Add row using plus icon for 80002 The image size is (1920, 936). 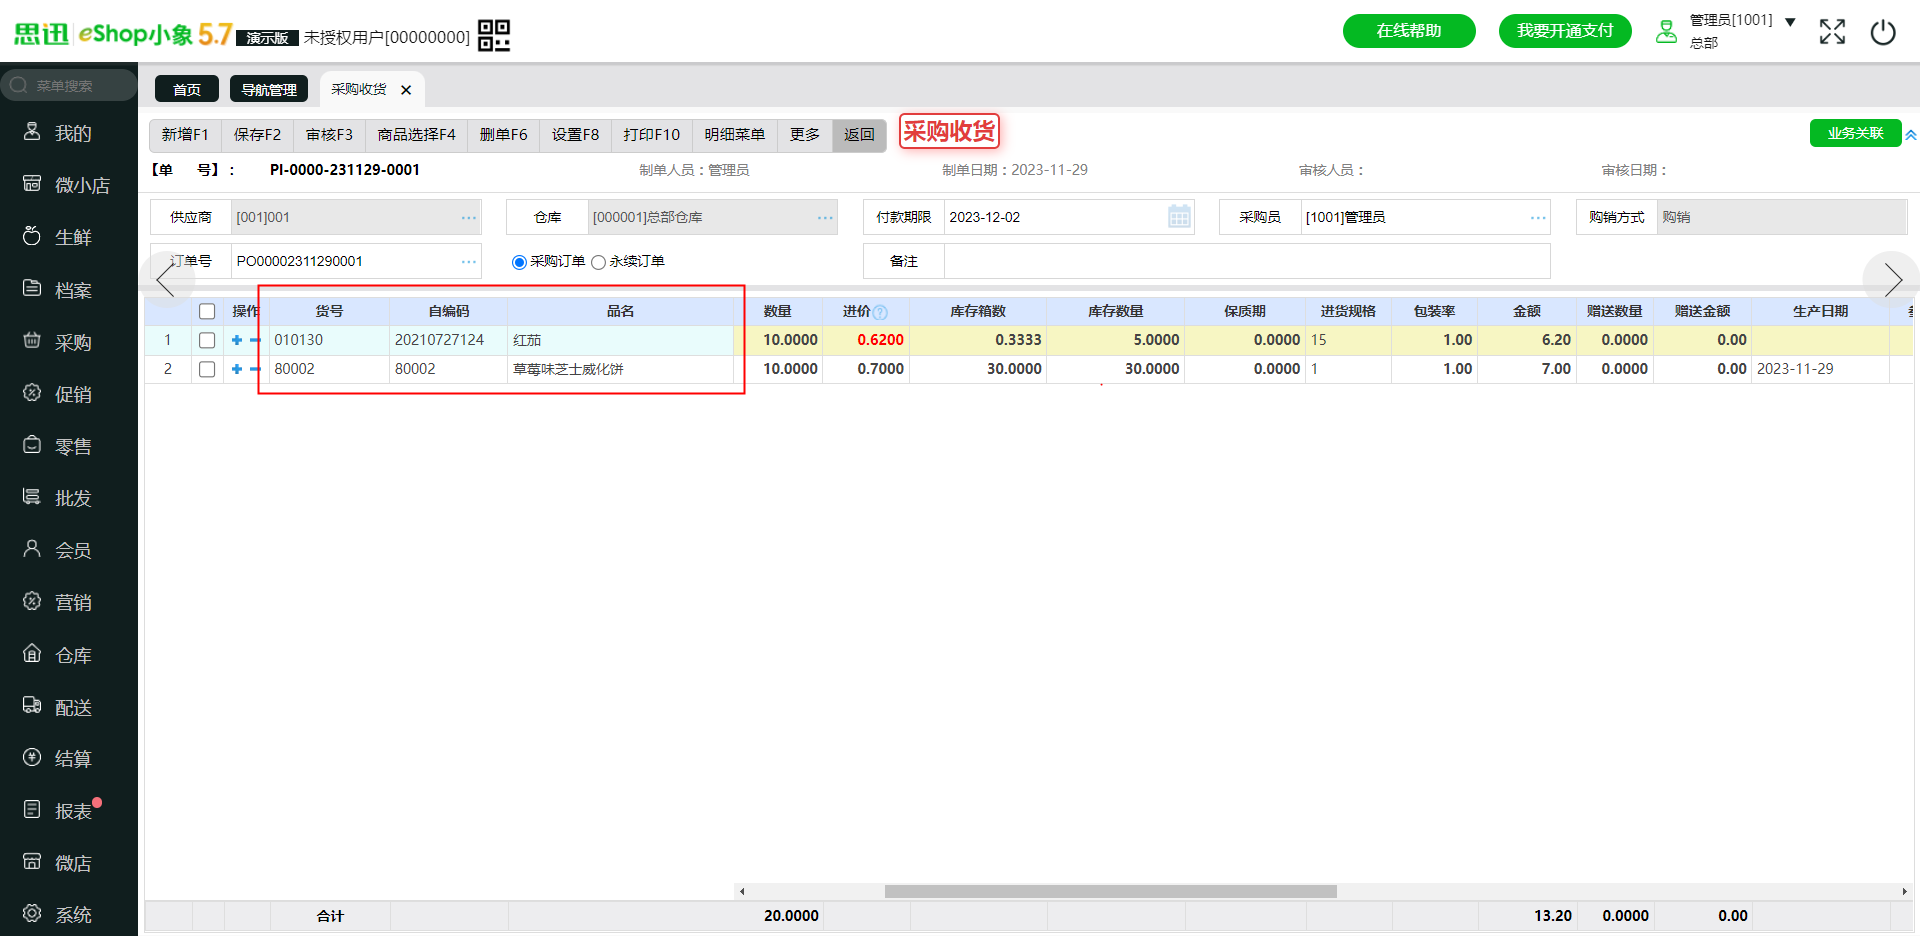(x=237, y=369)
